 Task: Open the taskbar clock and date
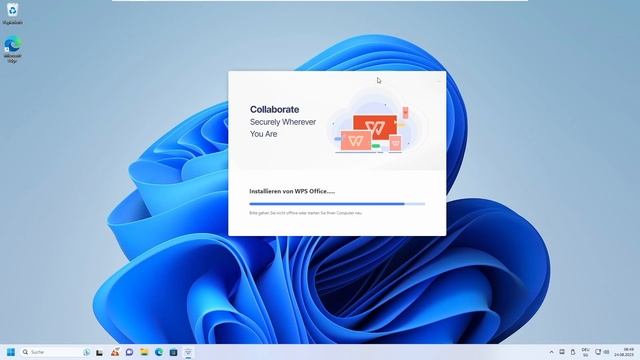pyautogui.click(x=625, y=352)
